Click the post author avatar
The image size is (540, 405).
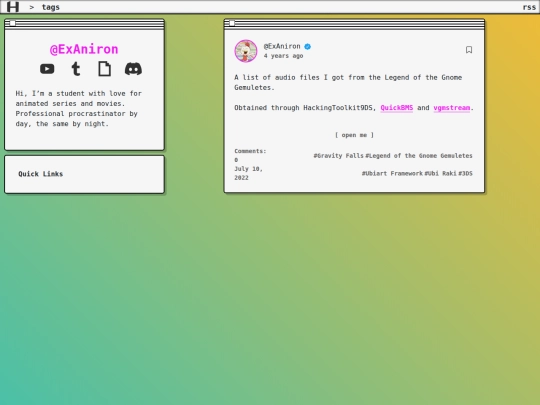246,51
